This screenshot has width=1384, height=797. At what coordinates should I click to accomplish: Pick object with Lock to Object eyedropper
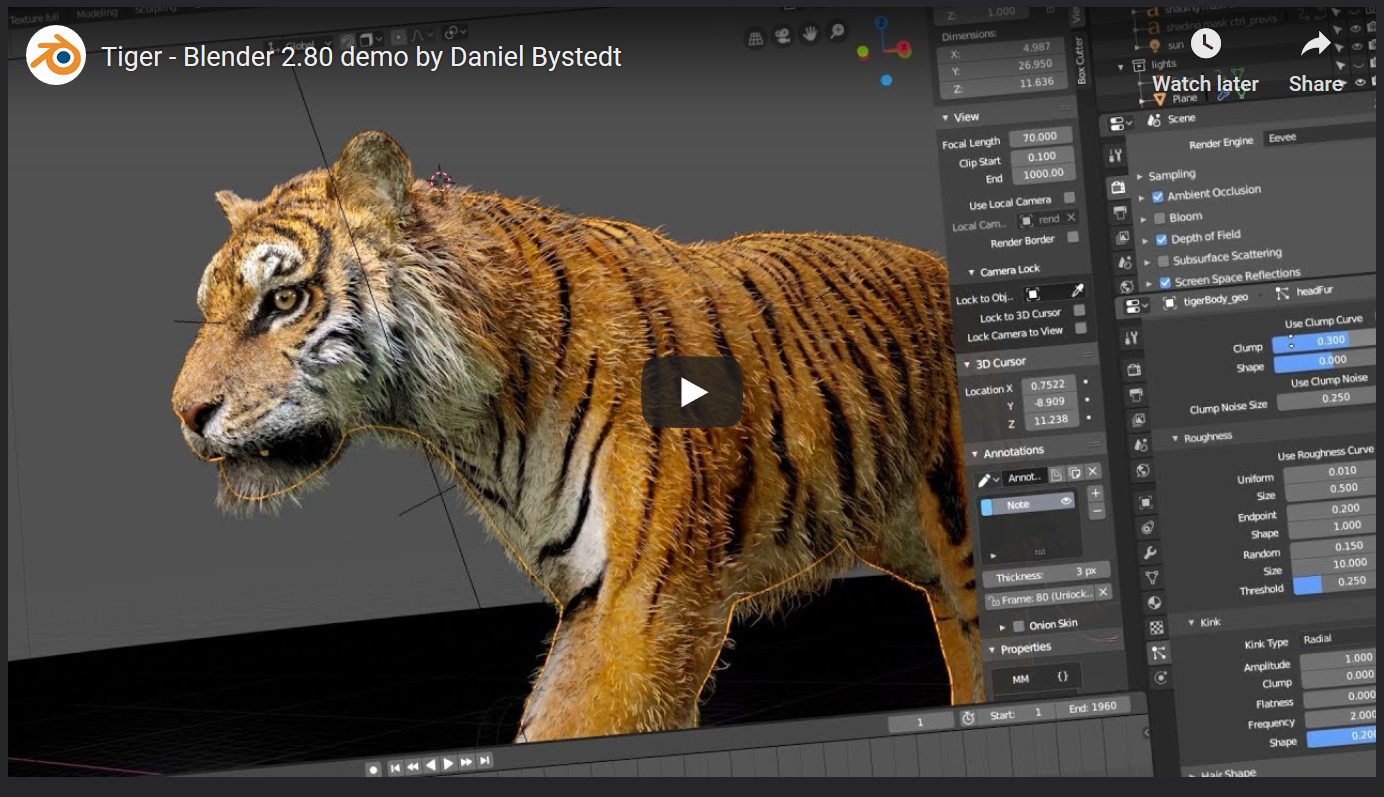[1078, 291]
